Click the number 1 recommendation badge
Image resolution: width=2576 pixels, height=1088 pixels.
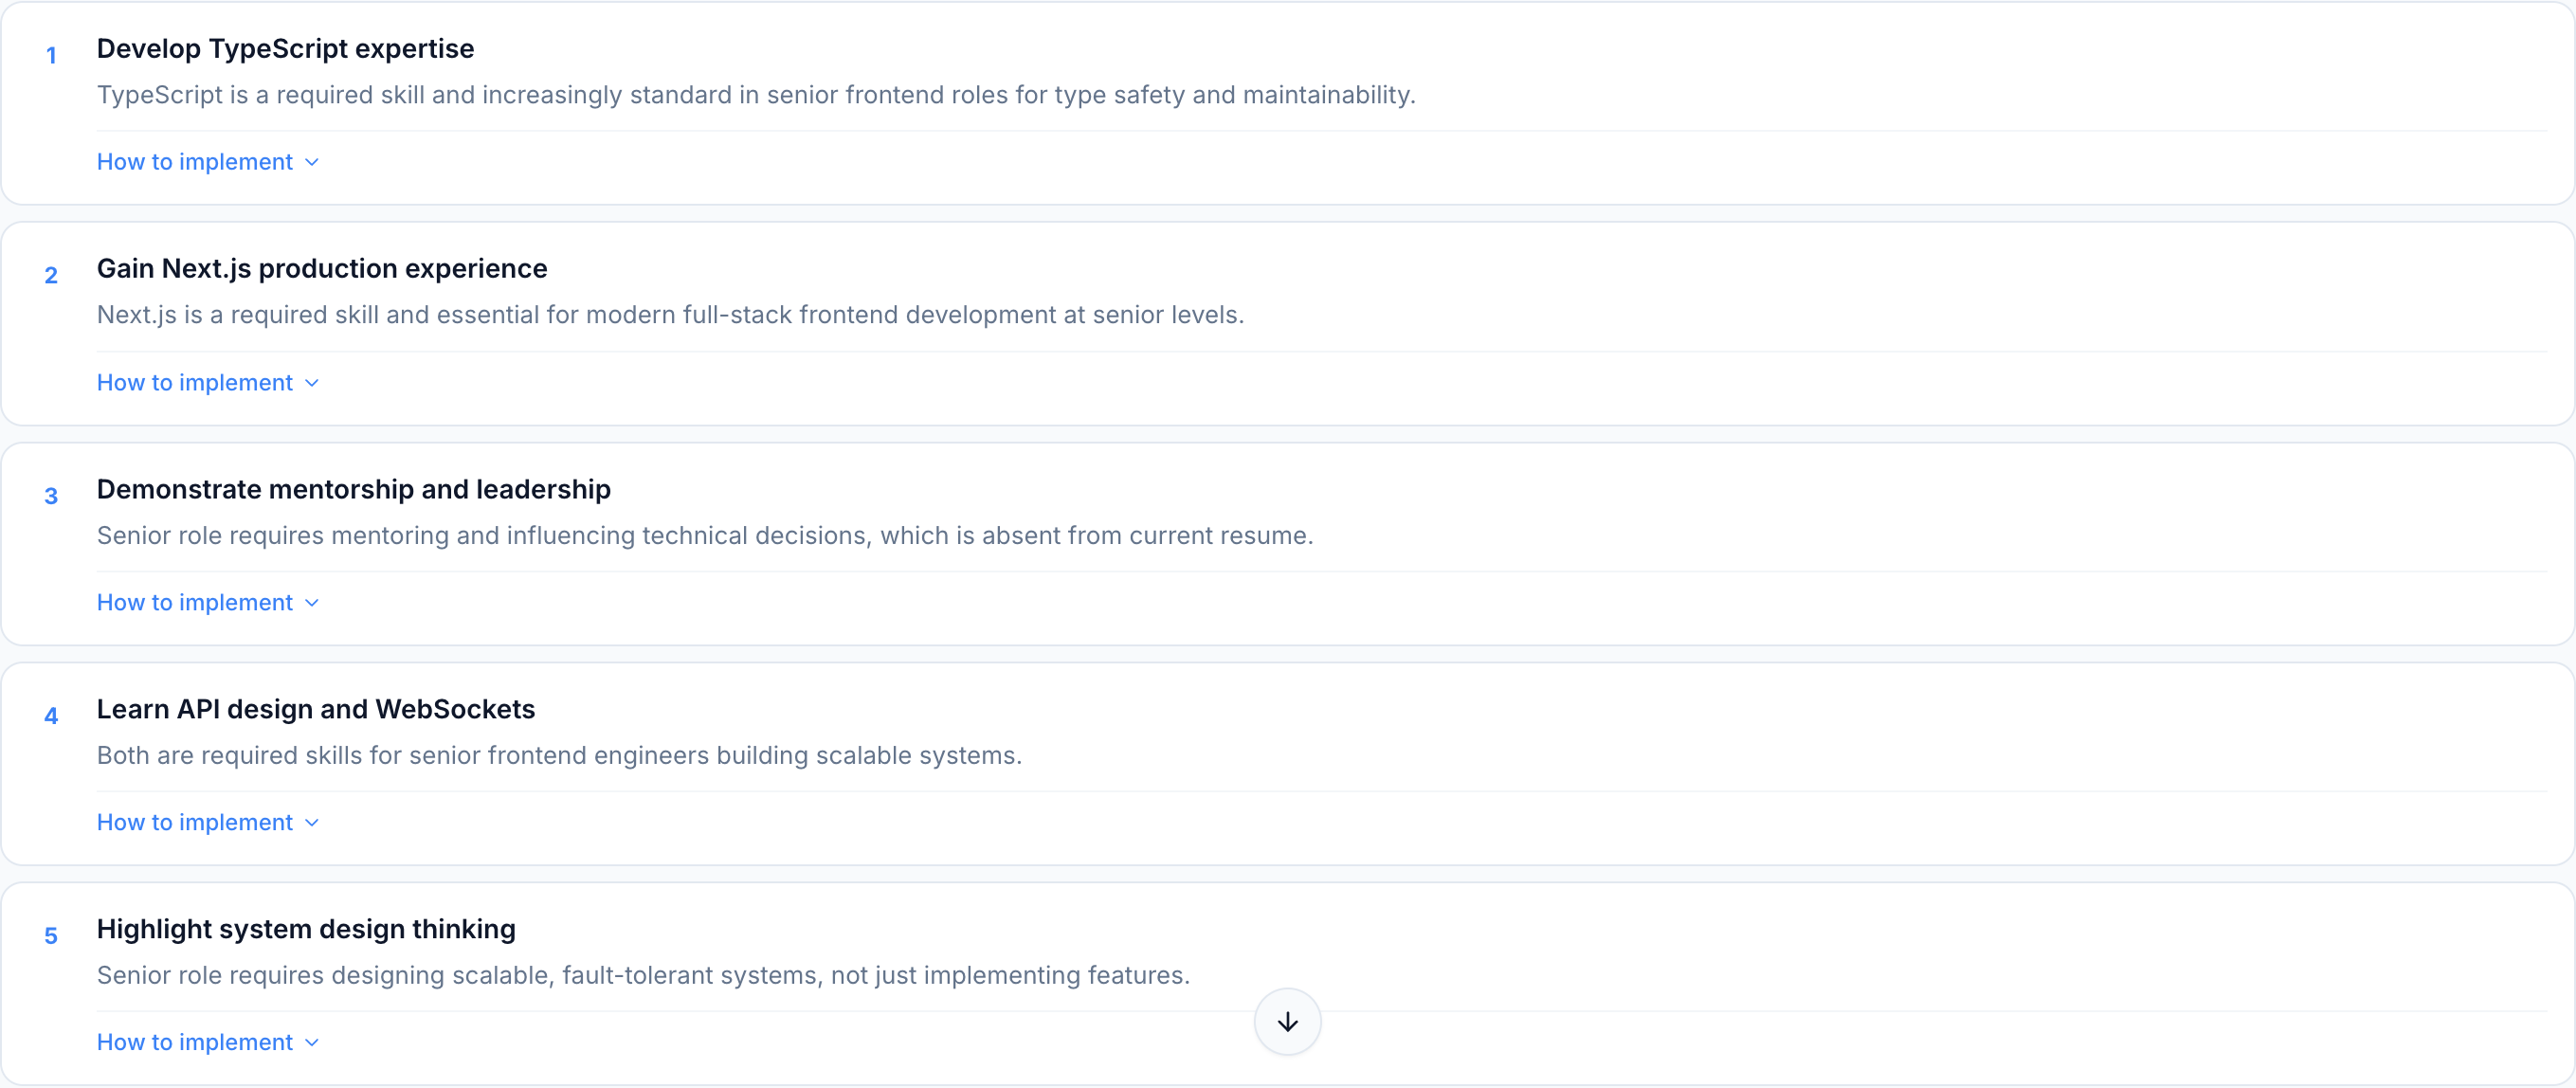51,55
